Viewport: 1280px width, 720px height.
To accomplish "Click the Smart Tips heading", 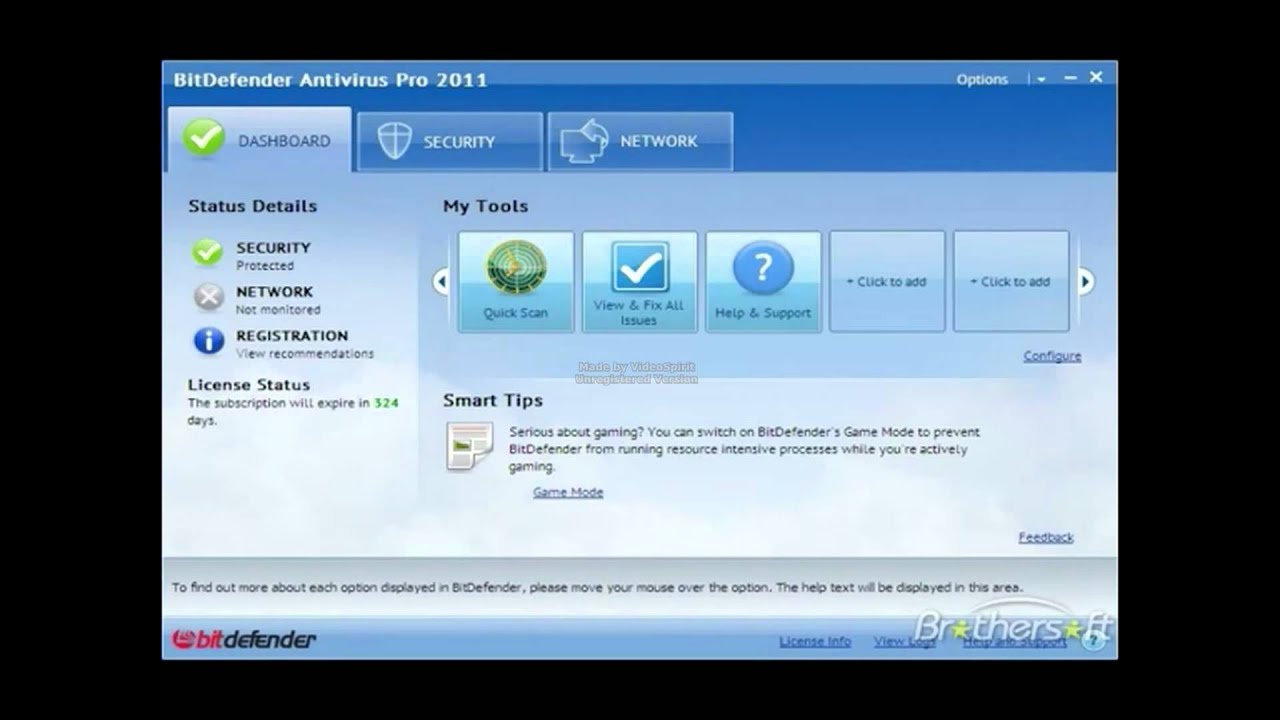I will (493, 400).
